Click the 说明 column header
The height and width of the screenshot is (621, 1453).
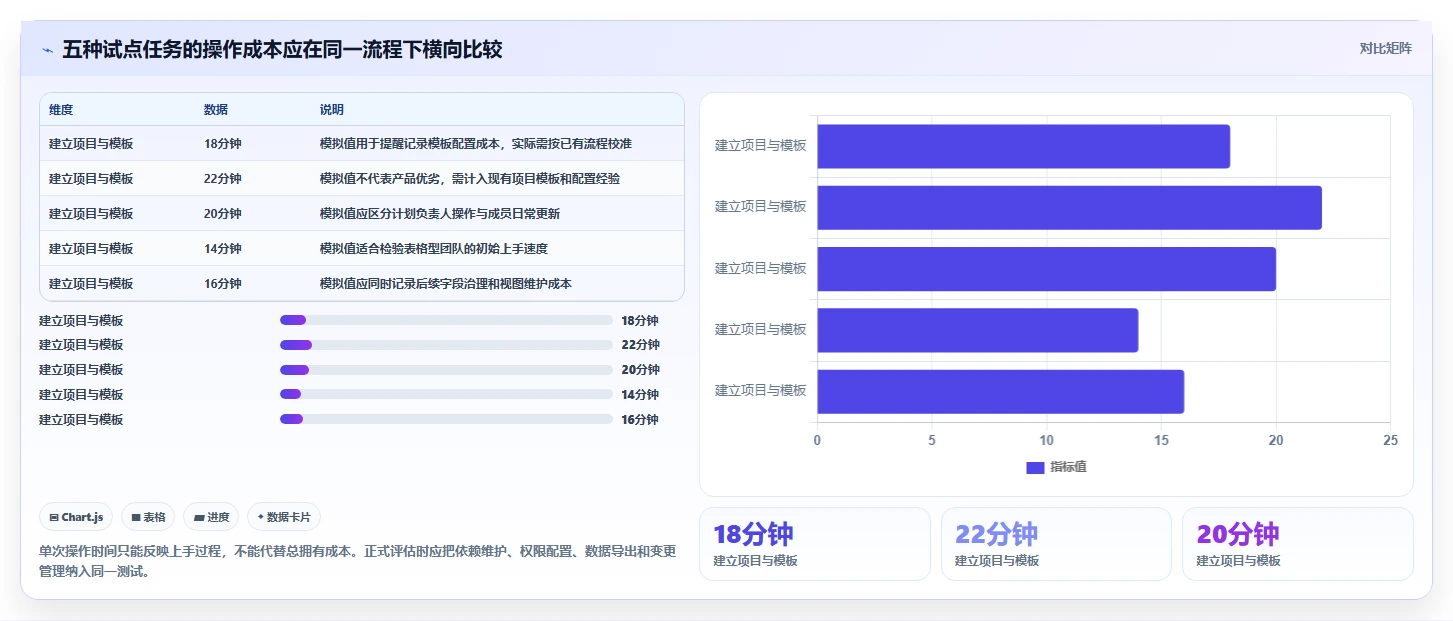pos(332,109)
